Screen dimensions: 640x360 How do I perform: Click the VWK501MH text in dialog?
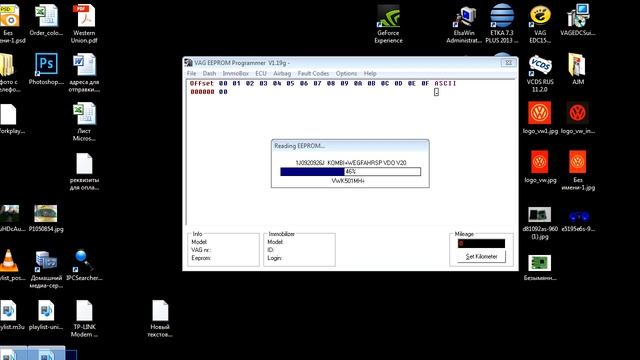pos(348,180)
